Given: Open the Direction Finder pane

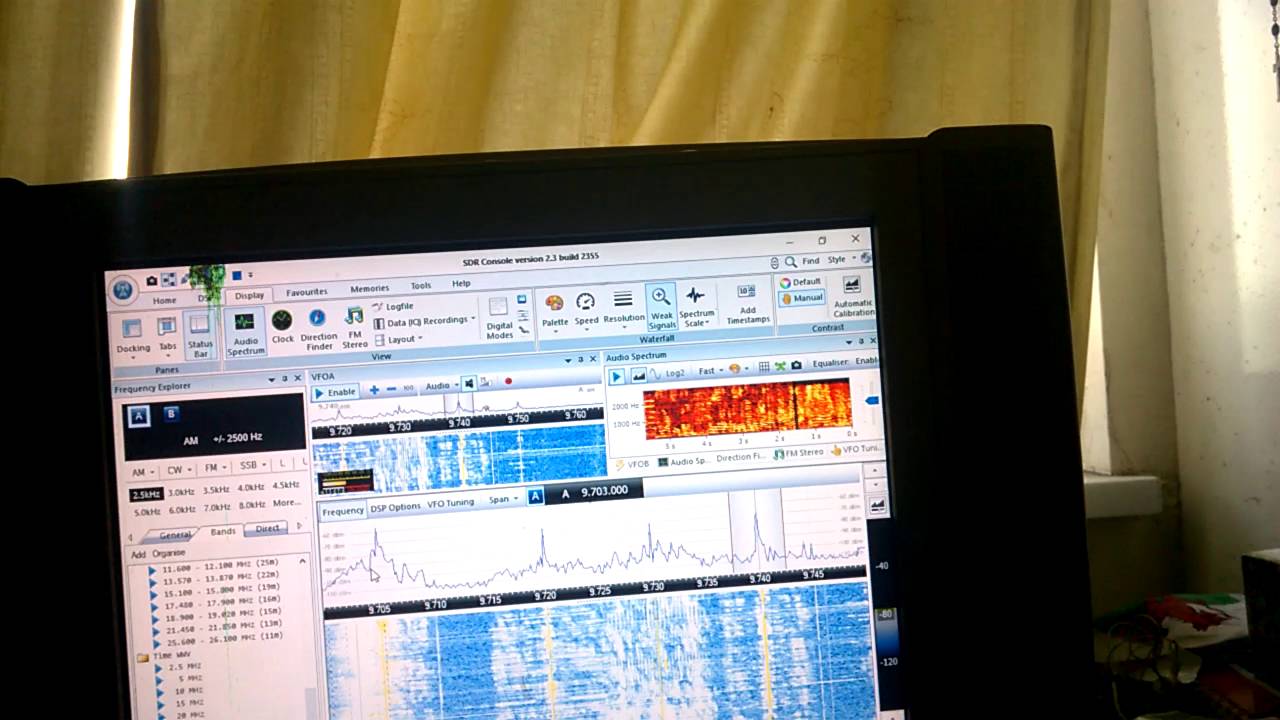Looking at the screenshot, I should (318, 329).
